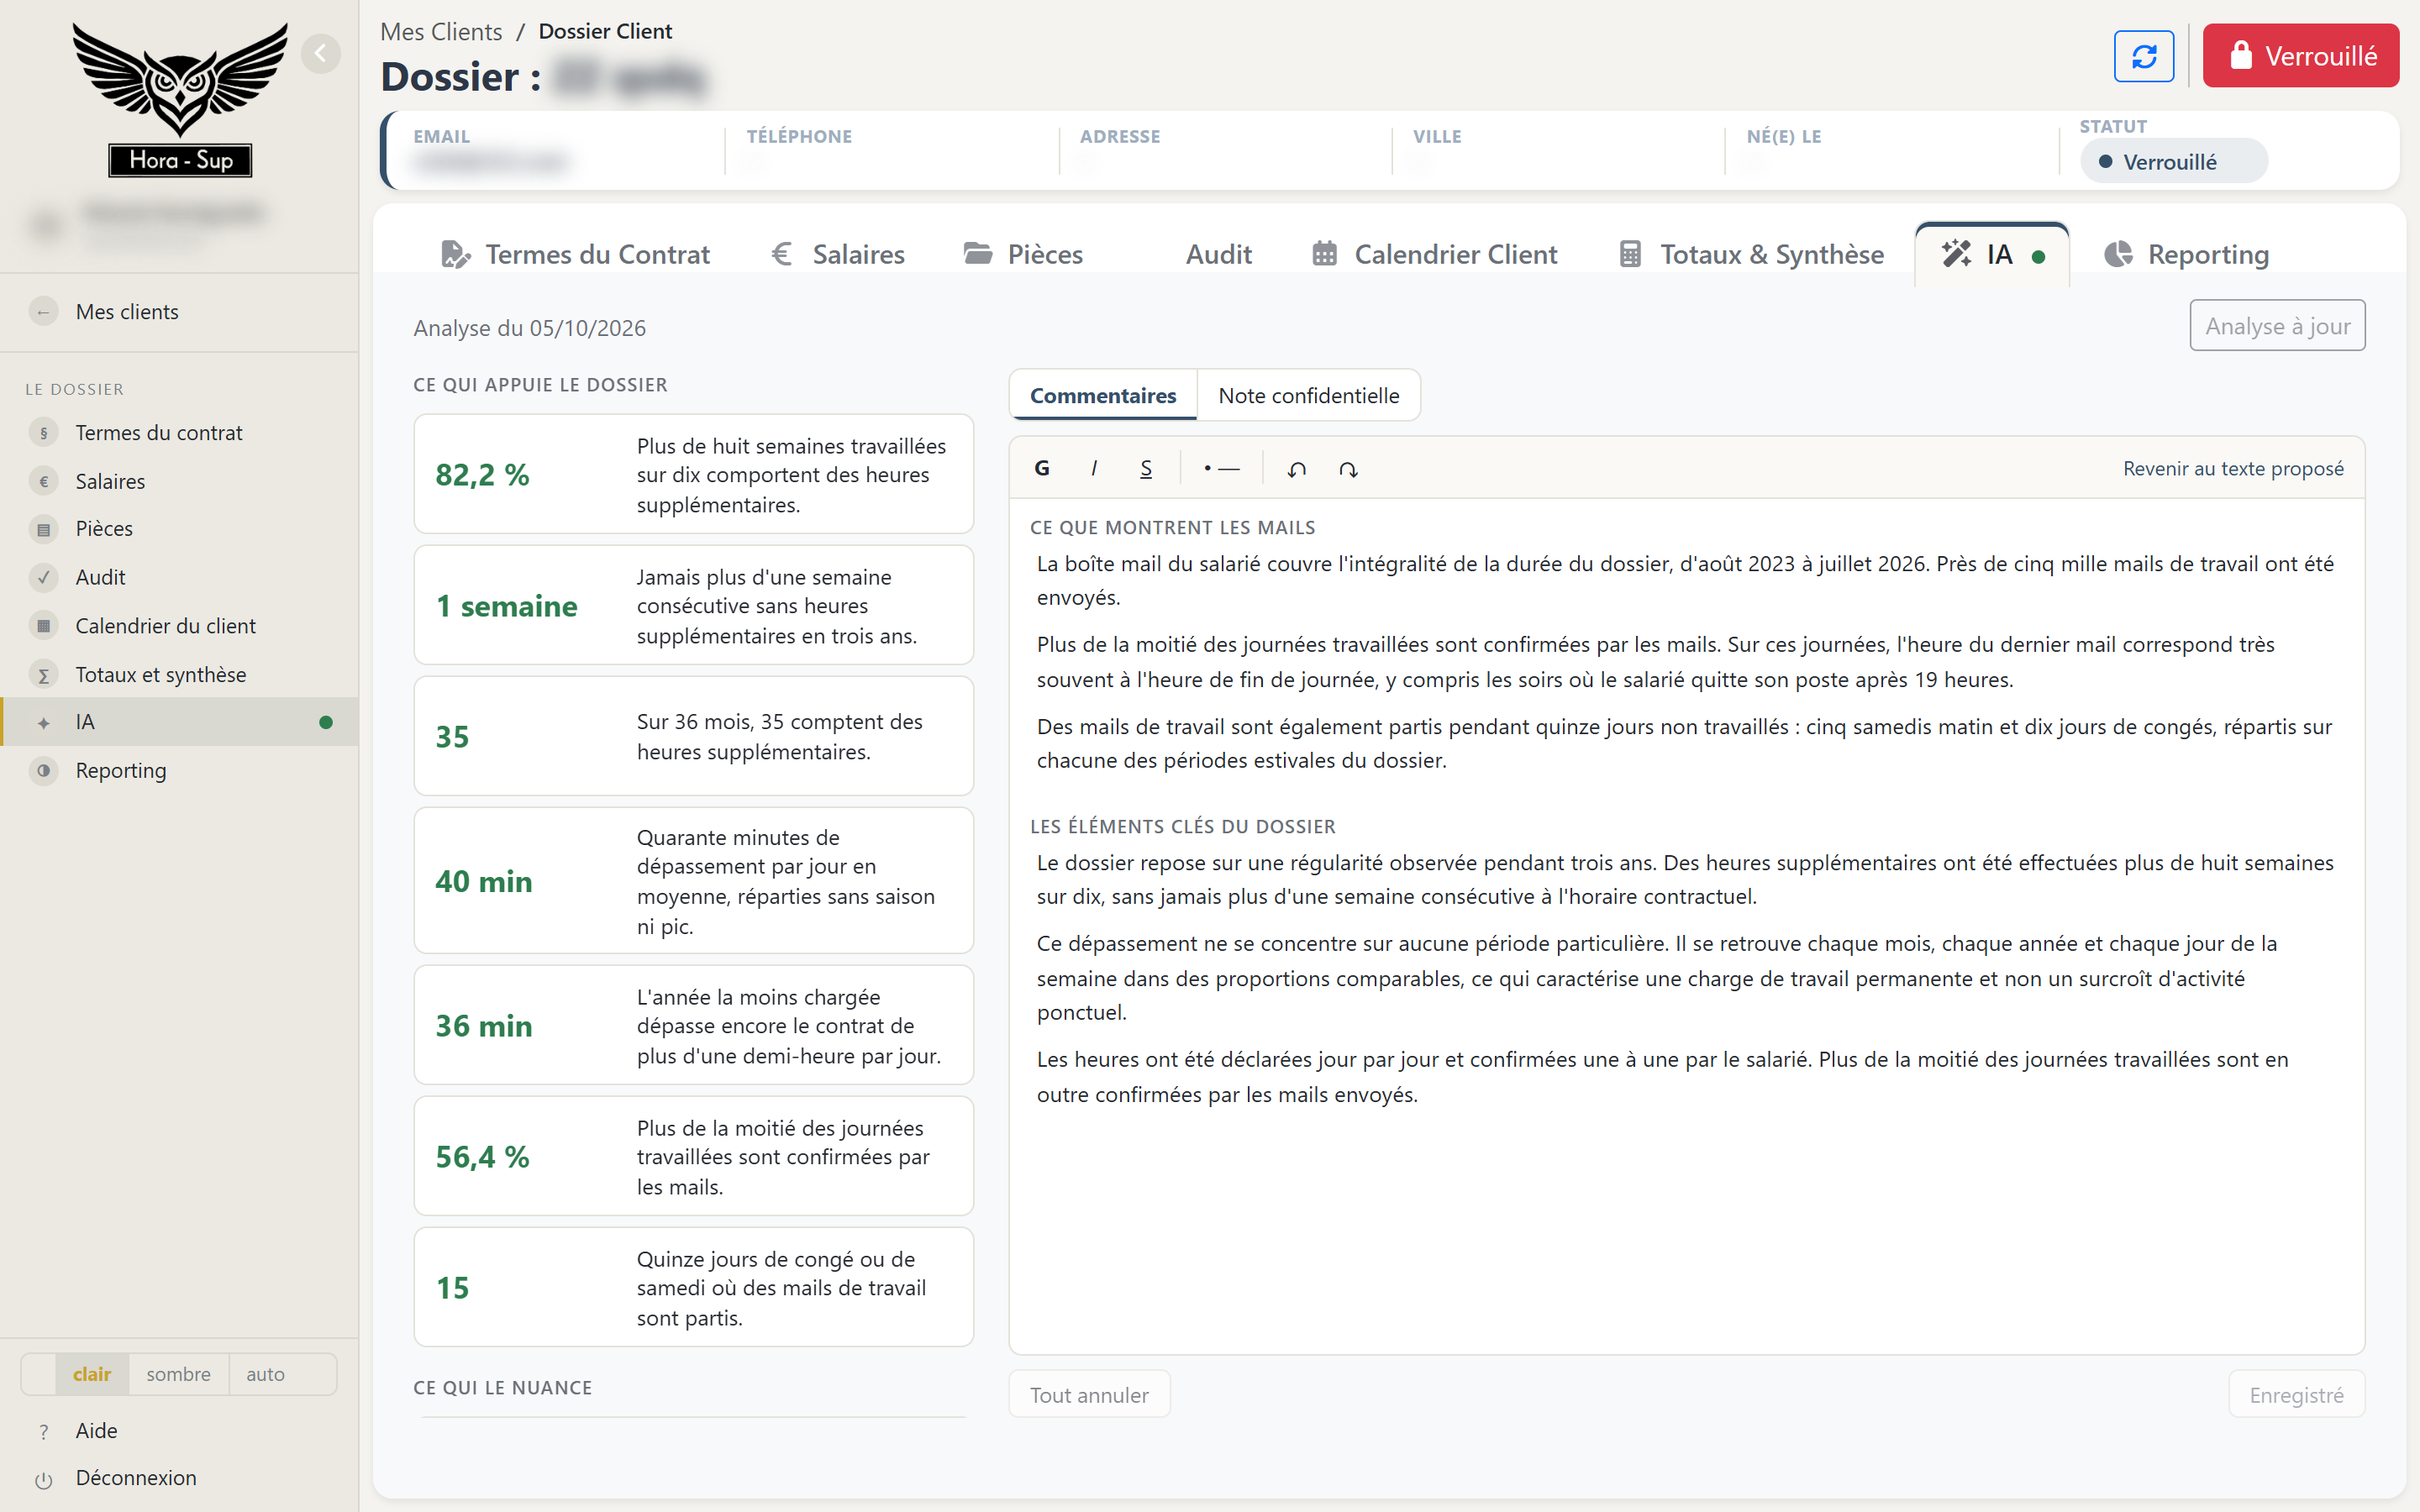Open the Reporting top tab
The width and height of the screenshot is (2420, 1512).
click(x=2186, y=254)
